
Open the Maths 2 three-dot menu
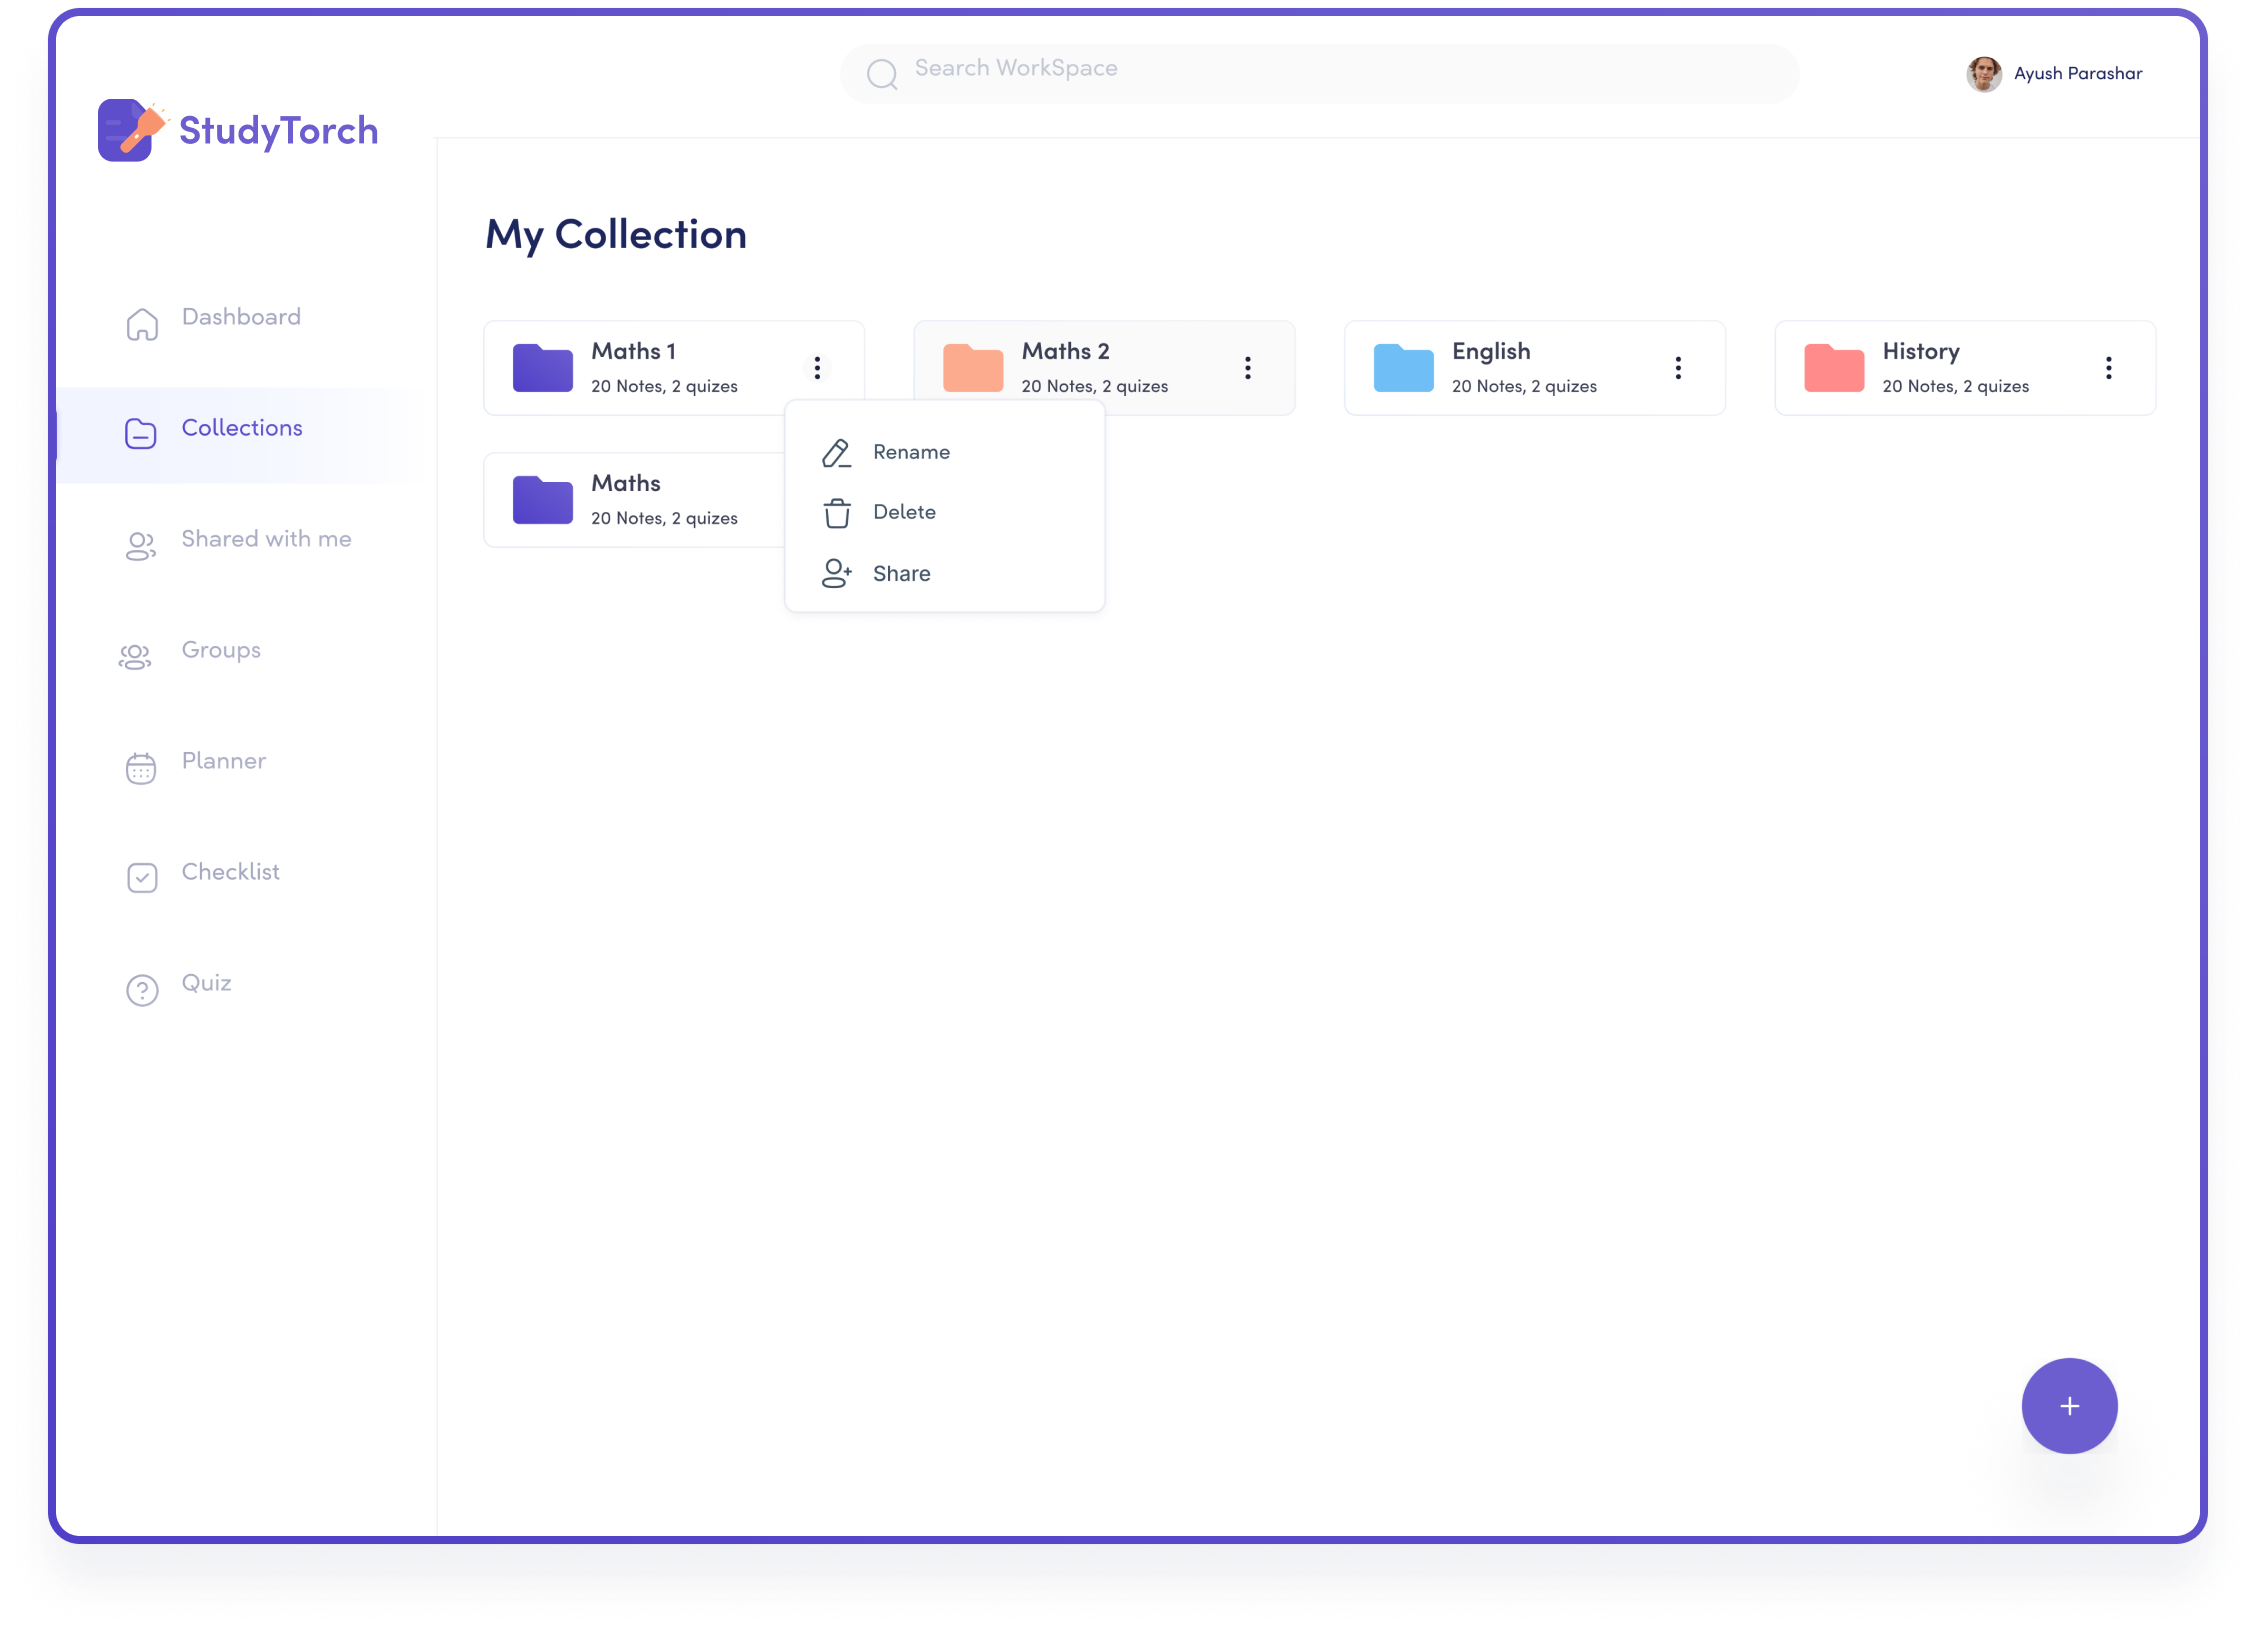click(x=1248, y=368)
